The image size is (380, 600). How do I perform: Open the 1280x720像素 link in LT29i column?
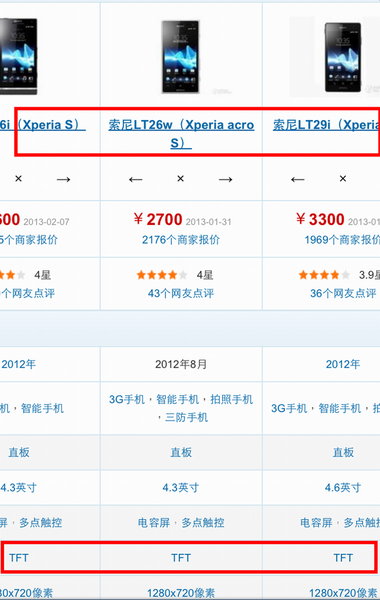[343, 593]
